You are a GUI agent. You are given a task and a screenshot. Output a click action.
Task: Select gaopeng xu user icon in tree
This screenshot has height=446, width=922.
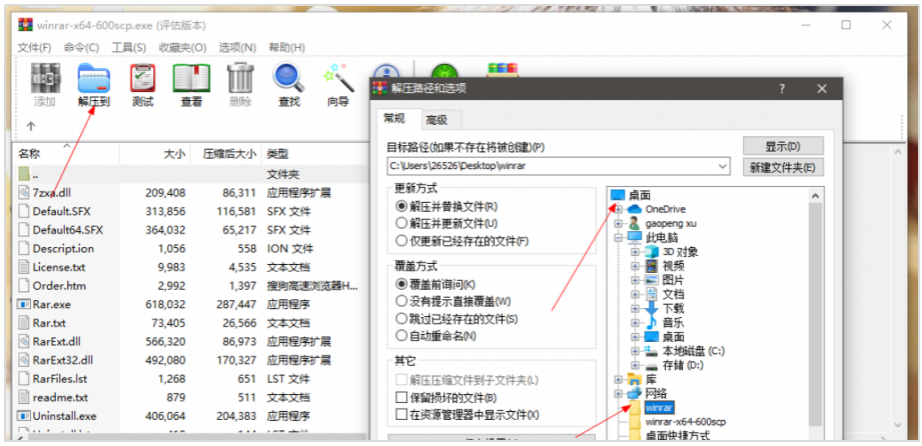(634, 223)
